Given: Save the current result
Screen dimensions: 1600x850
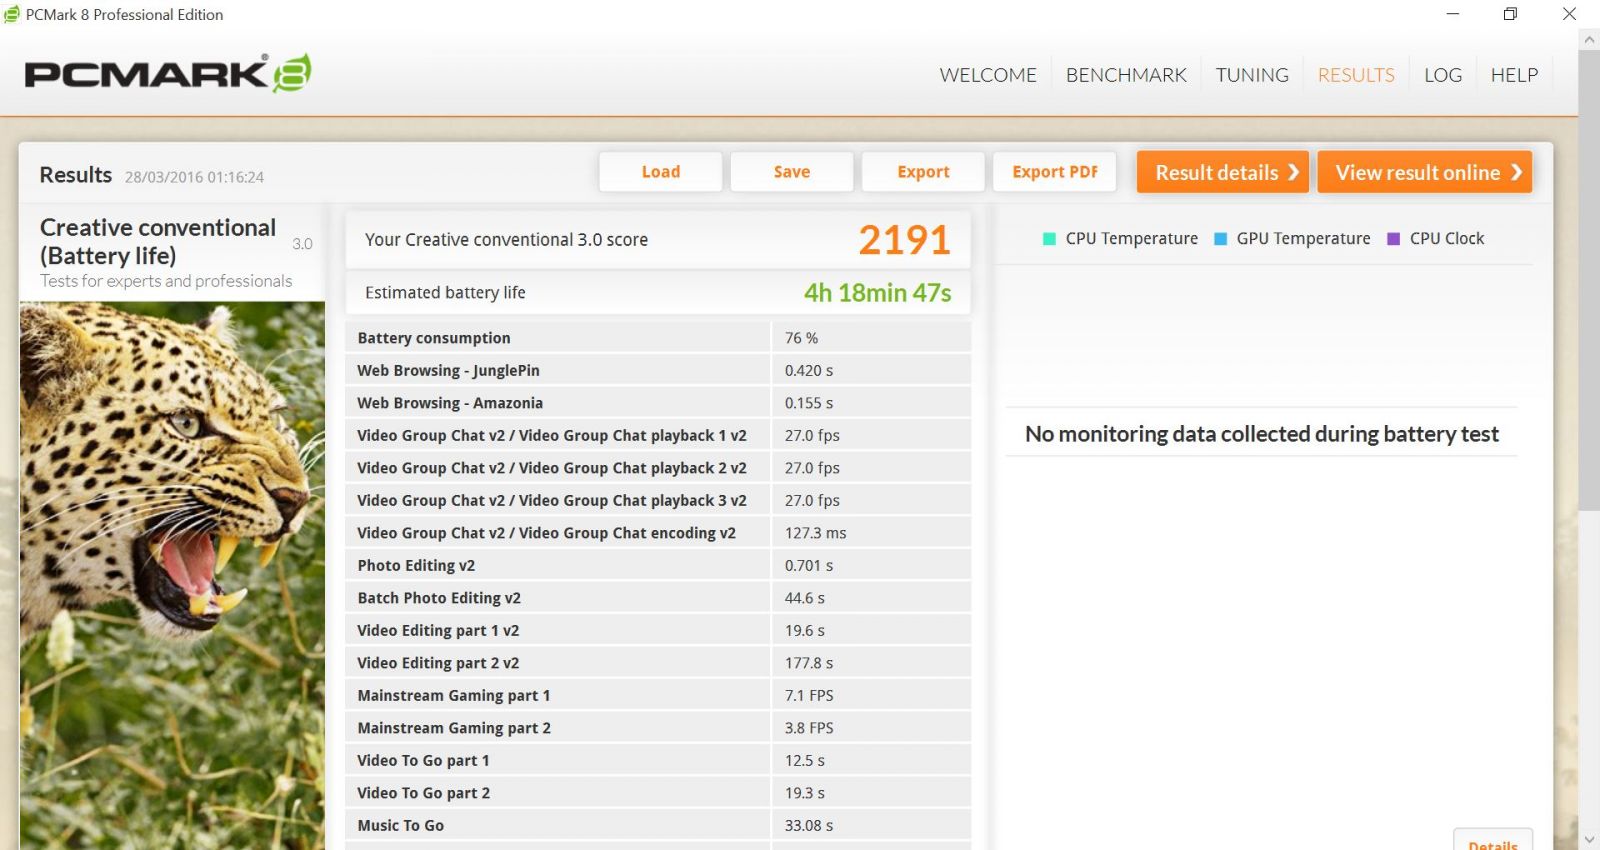Looking at the screenshot, I should (x=791, y=172).
